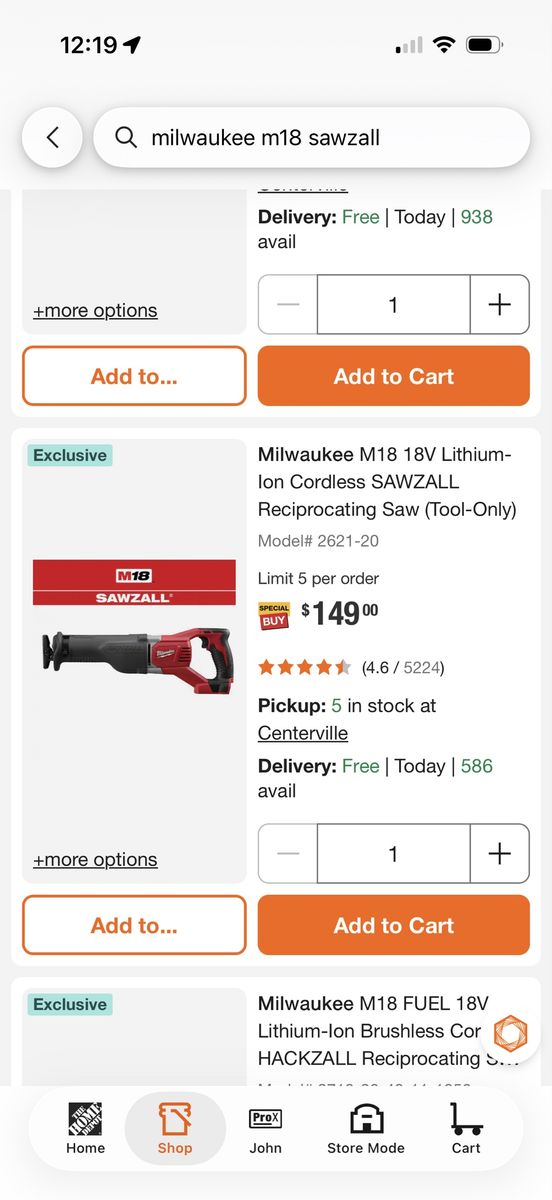Increase SAWZALL quantity with plus button
552x1200 pixels.
(499, 853)
